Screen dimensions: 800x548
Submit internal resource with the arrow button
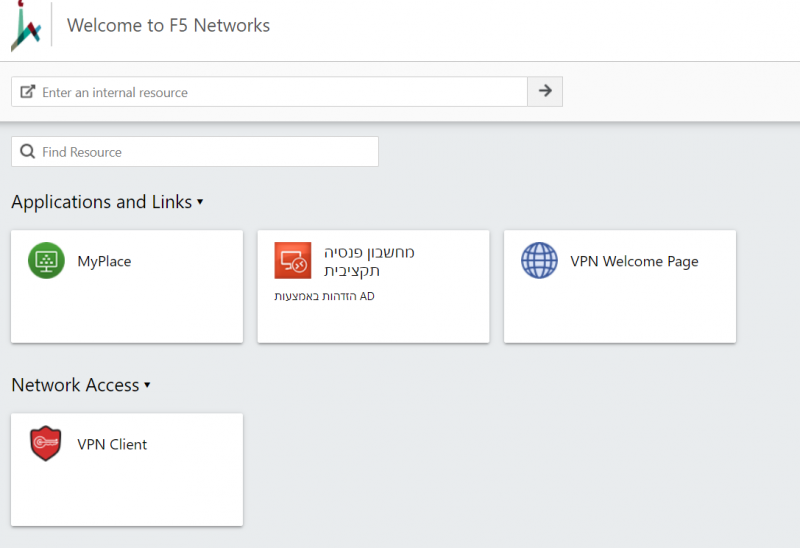545,91
